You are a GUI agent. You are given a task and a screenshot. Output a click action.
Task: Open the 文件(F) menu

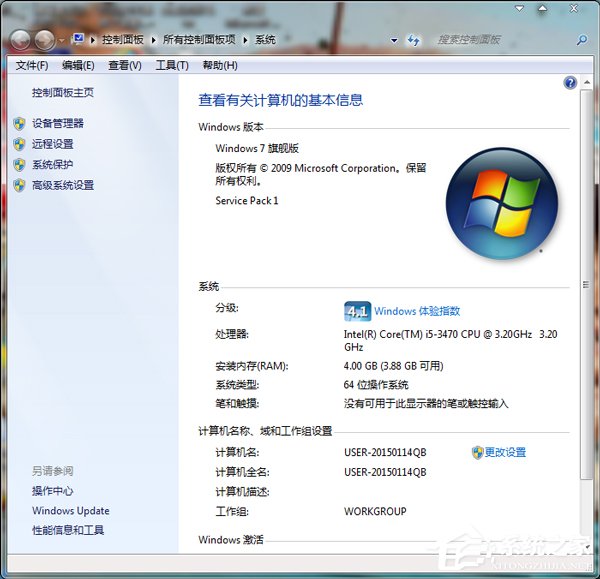(x=32, y=65)
